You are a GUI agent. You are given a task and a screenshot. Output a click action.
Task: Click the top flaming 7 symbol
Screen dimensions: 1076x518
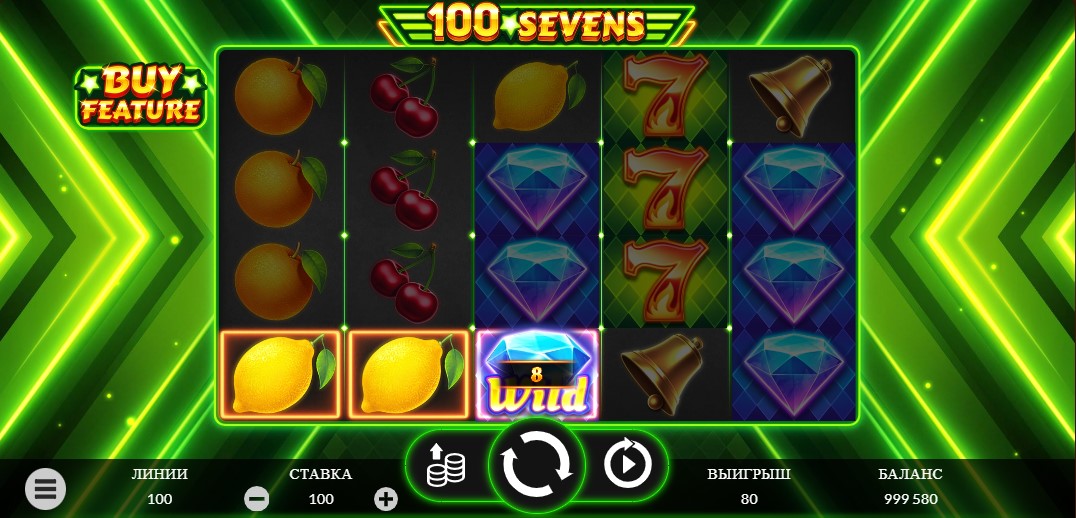665,95
